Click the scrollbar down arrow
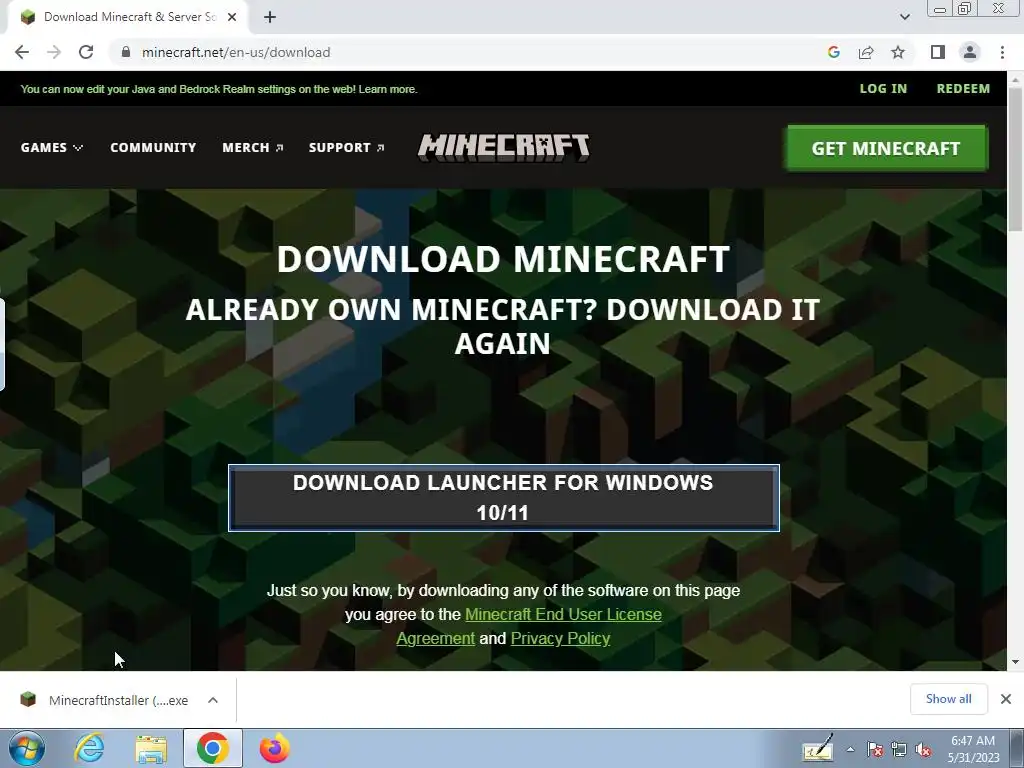The image size is (1024, 768). click(x=1015, y=662)
